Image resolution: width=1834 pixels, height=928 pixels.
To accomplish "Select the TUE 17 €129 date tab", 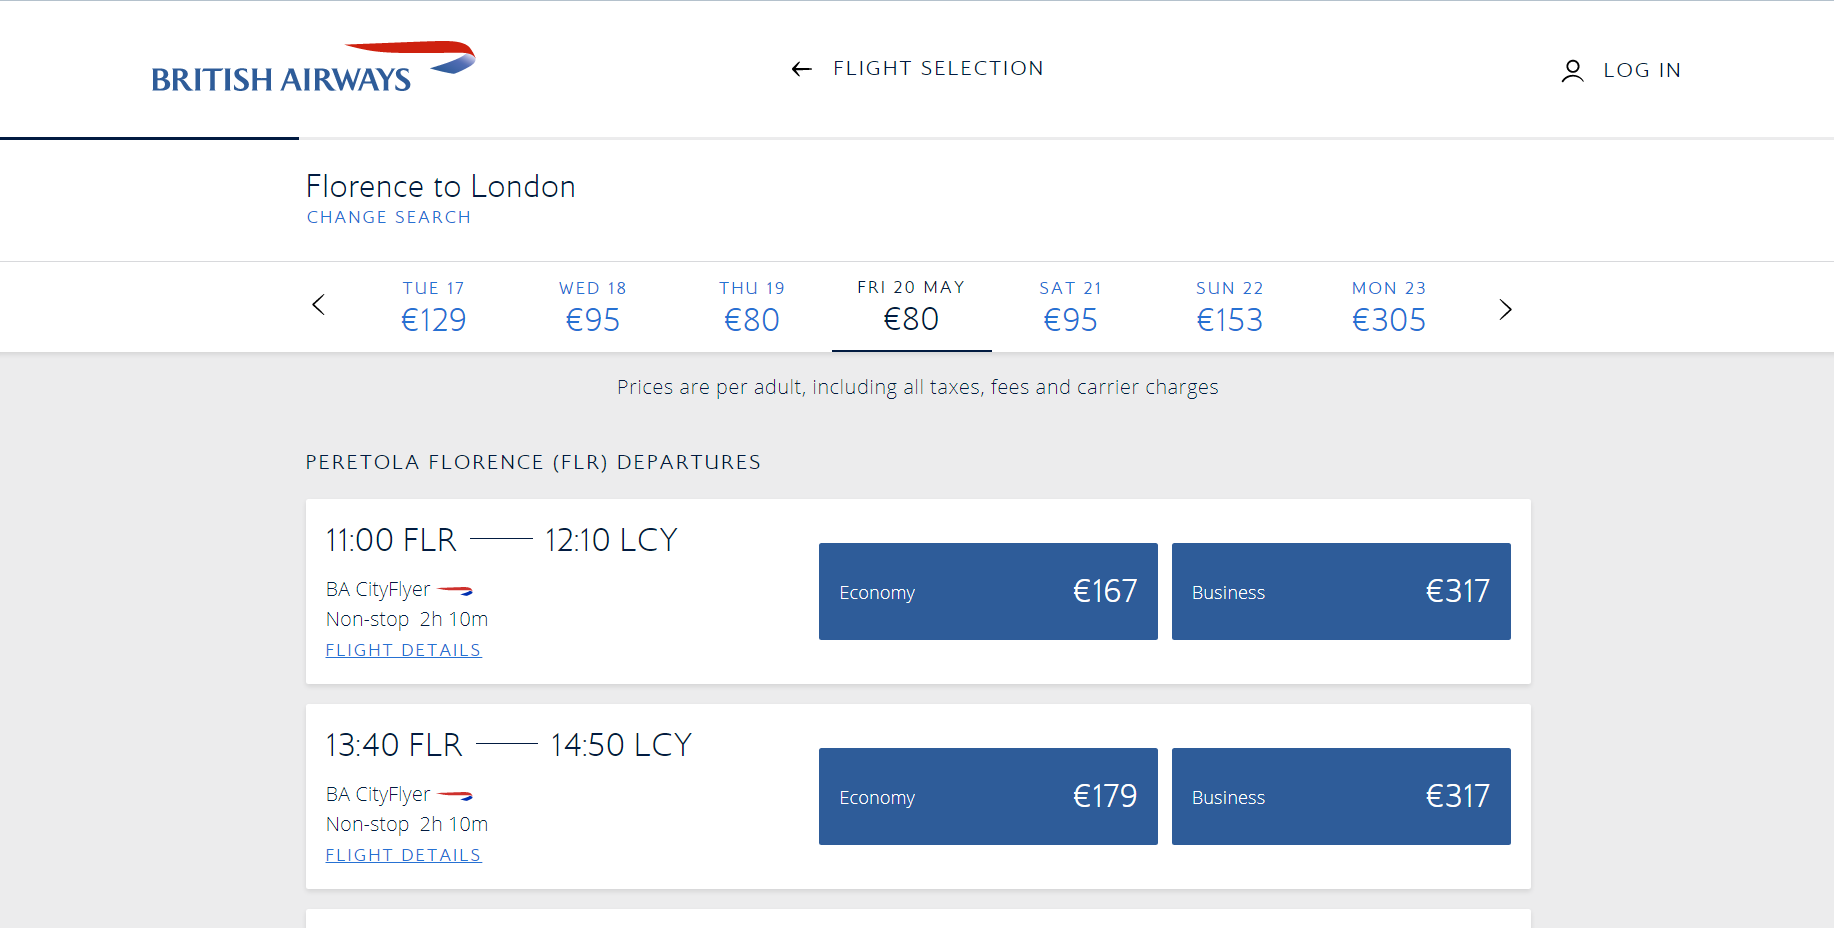I will pos(434,307).
